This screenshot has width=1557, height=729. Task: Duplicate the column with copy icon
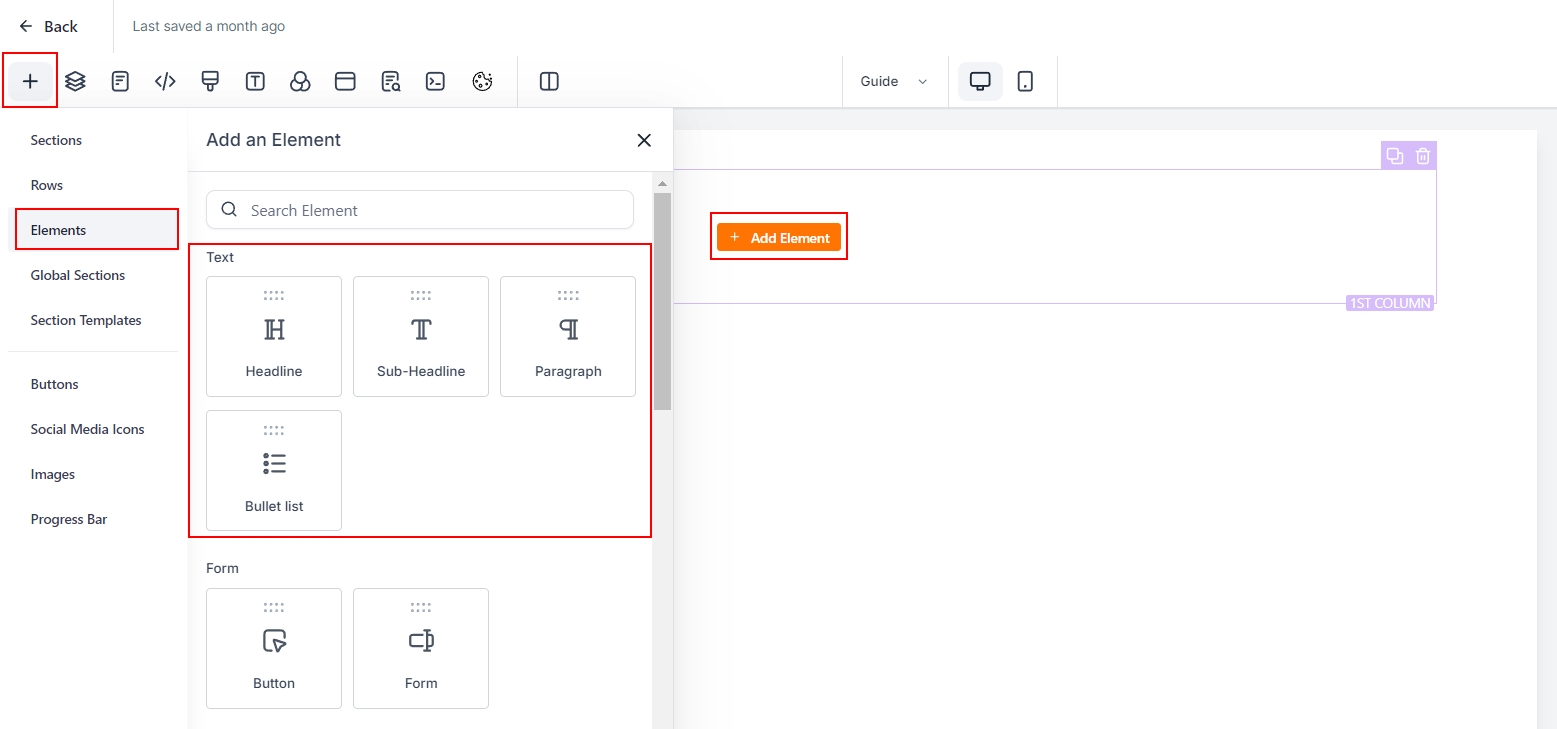(x=1394, y=156)
